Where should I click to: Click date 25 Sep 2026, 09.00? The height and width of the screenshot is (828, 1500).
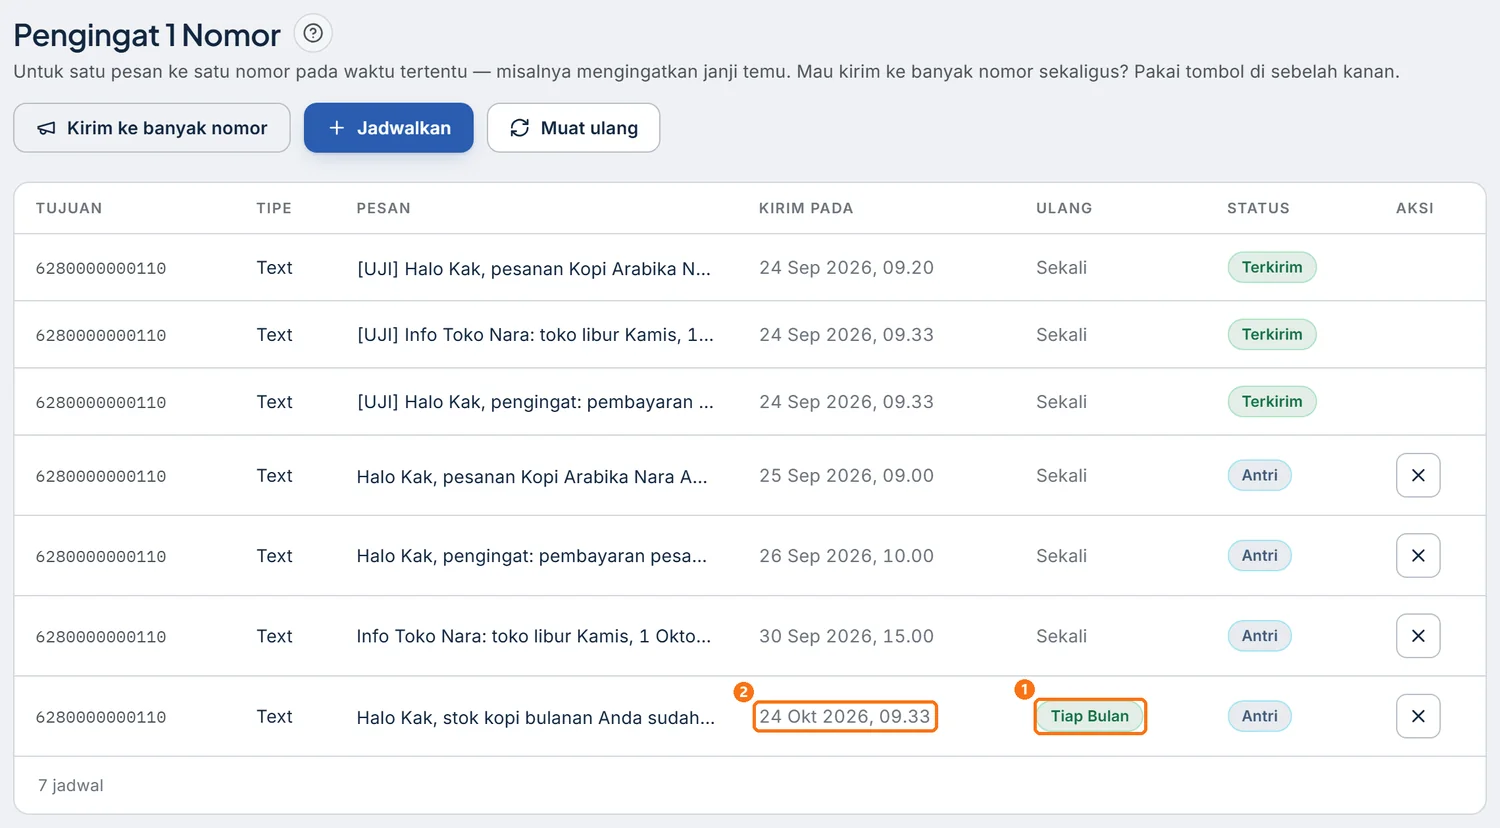(x=846, y=476)
